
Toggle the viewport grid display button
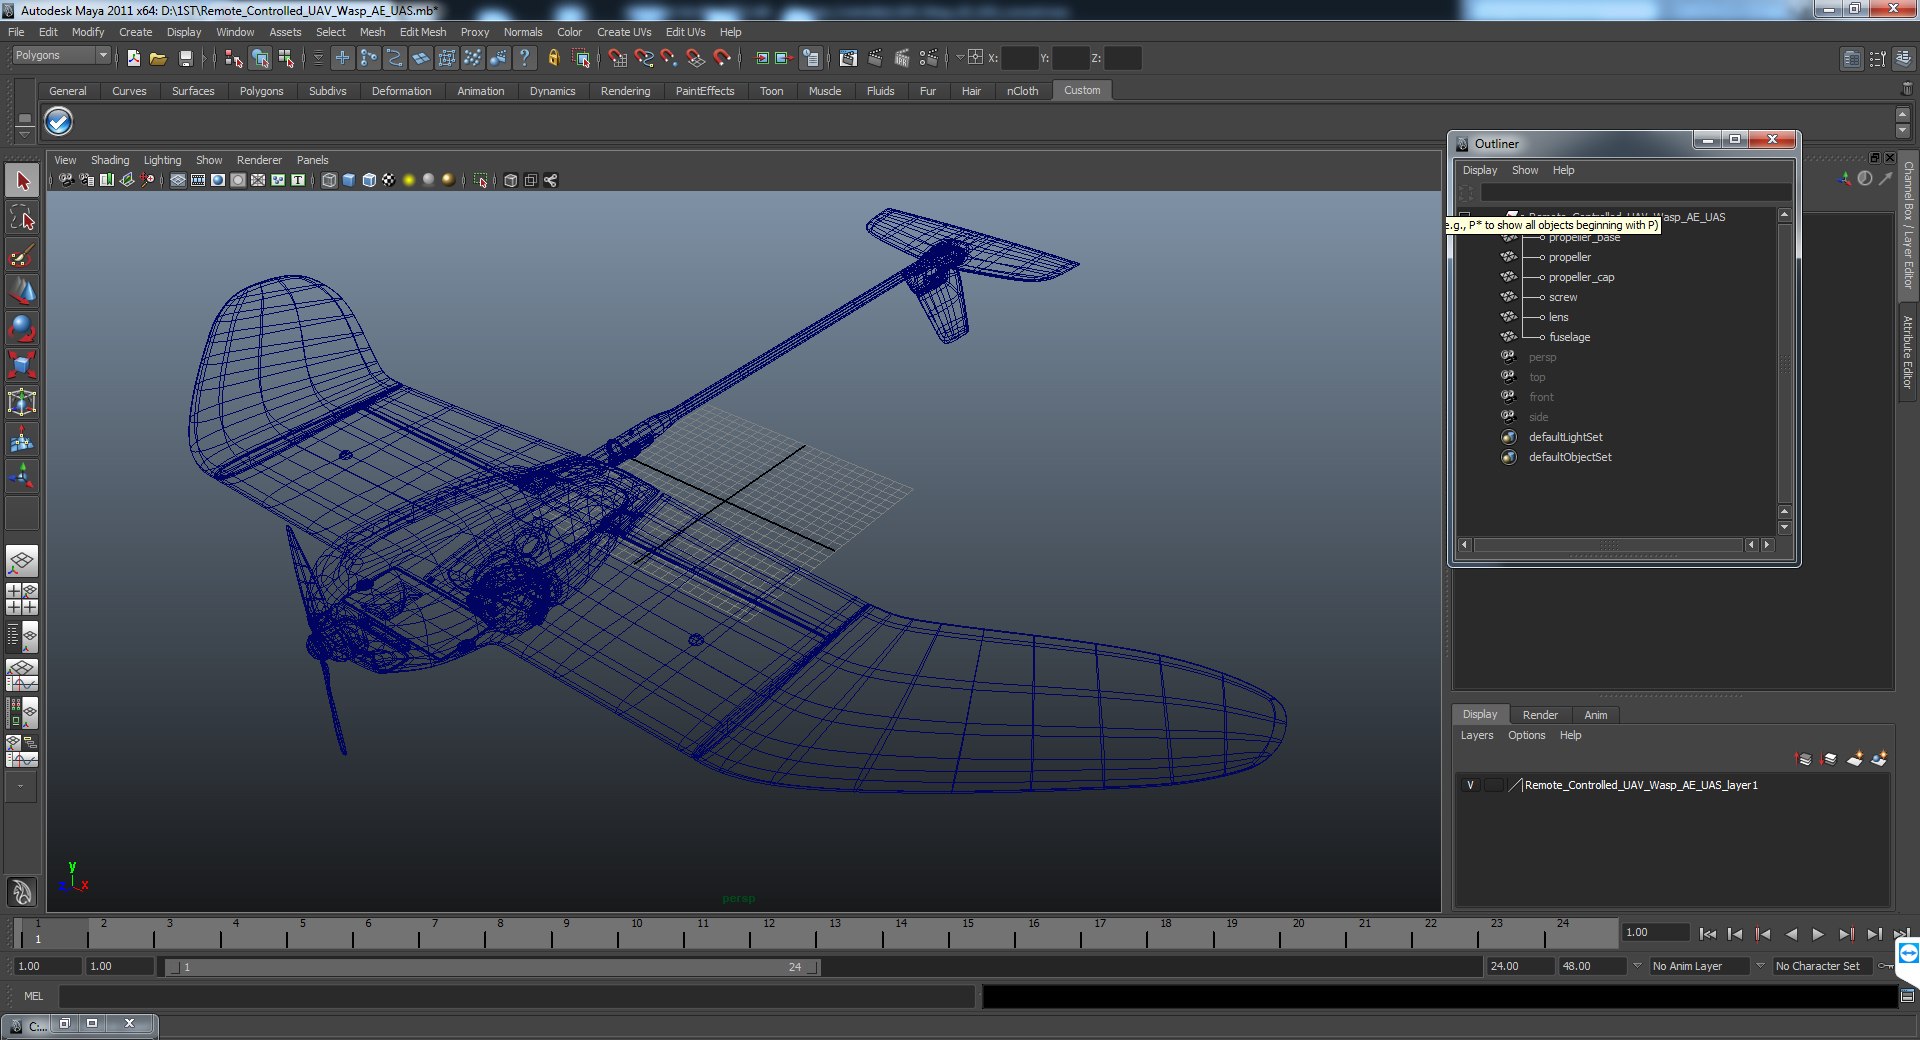(178, 181)
